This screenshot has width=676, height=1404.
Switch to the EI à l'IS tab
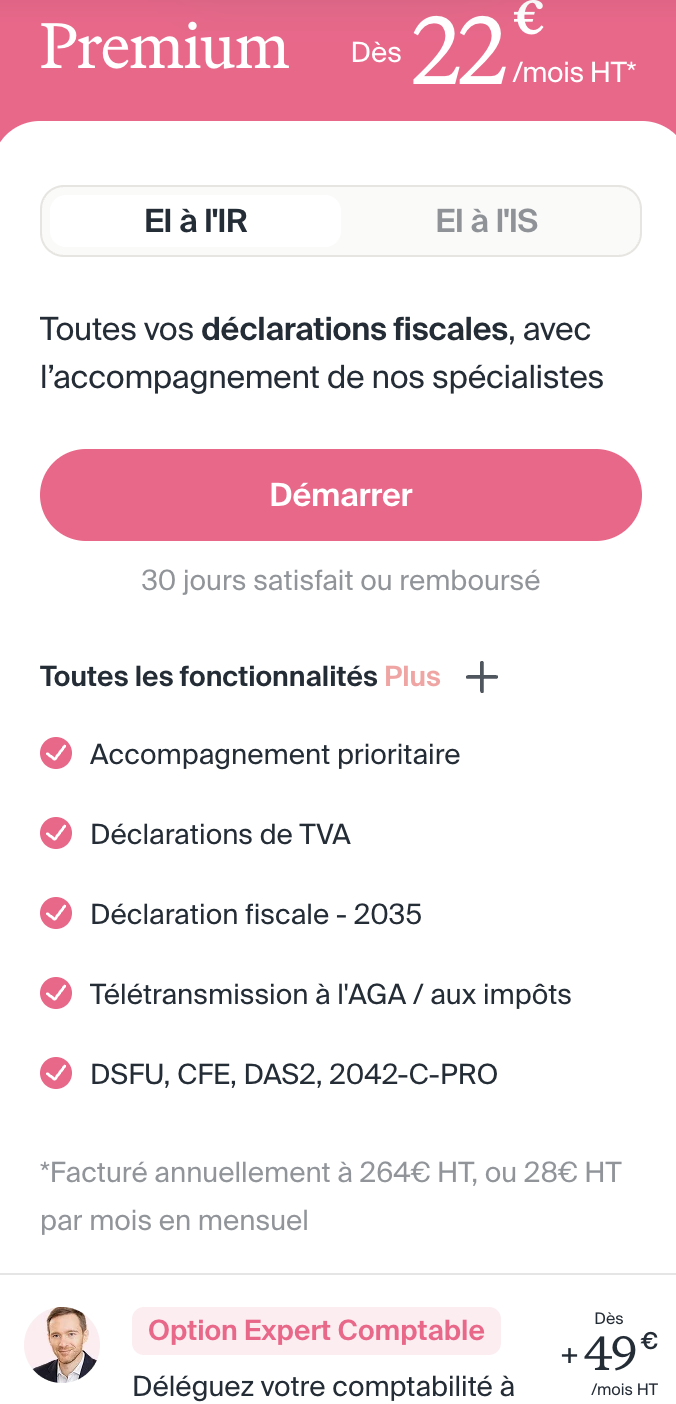(x=487, y=221)
